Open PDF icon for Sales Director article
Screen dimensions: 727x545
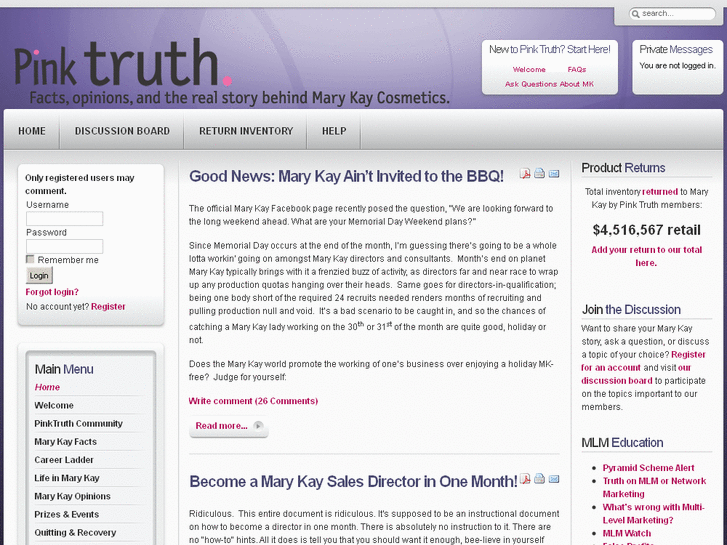pos(525,479)
